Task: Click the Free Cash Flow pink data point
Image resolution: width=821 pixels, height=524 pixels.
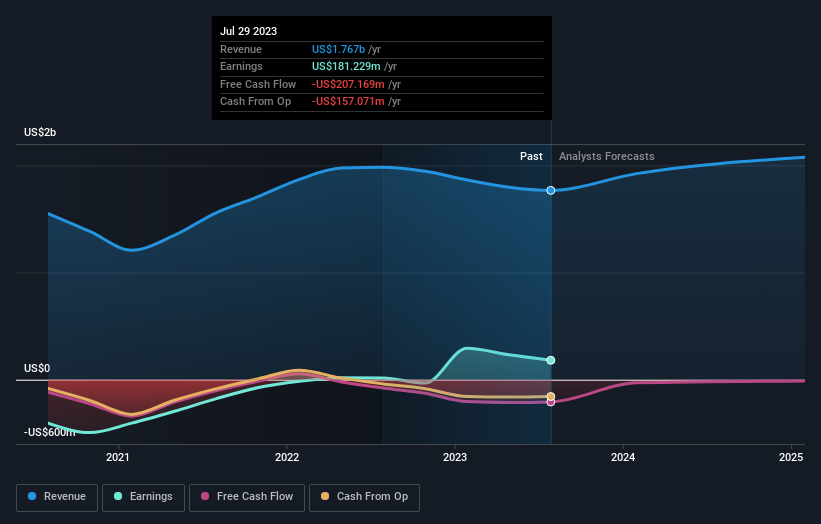Action: coord(551,403)
